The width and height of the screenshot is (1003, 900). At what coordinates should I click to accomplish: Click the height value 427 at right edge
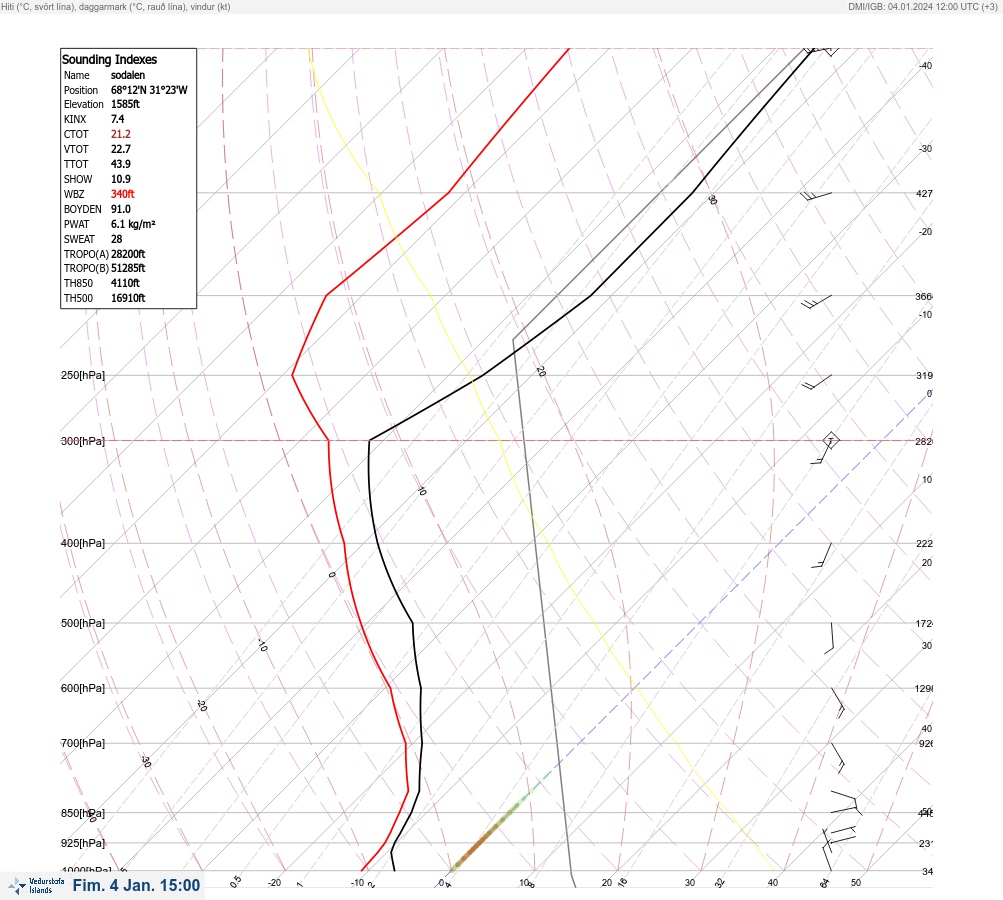click(924, 193)
